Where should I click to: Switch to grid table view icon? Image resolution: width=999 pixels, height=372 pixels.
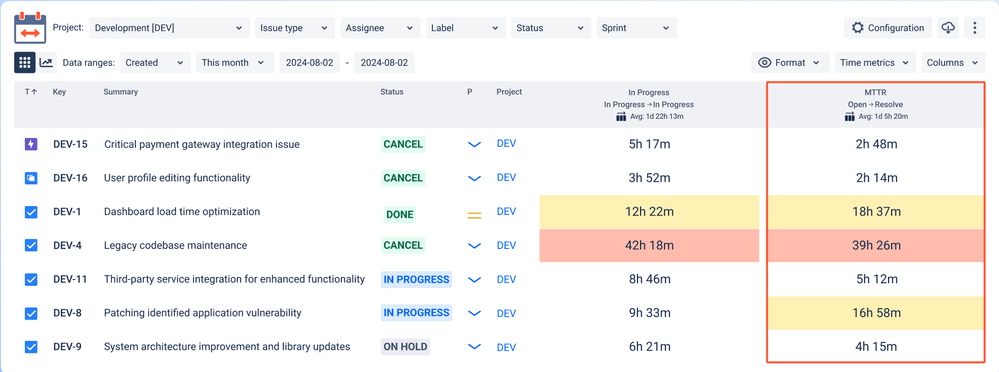pos(25,62)
